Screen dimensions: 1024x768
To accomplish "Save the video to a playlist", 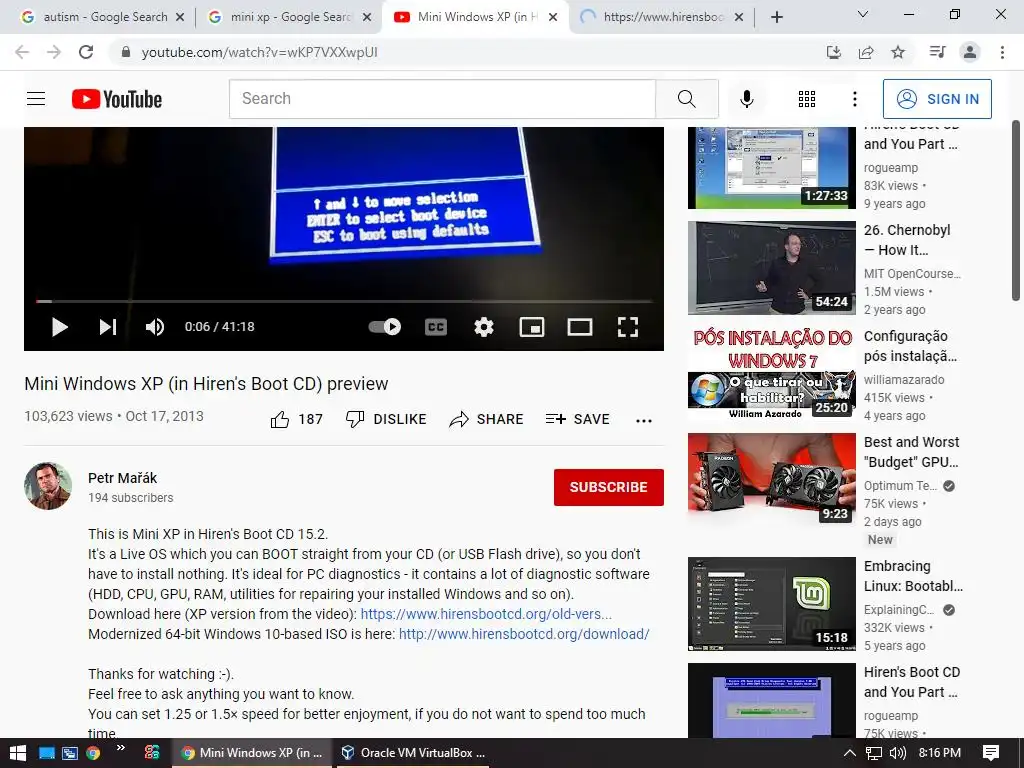I will click(578, 419).
